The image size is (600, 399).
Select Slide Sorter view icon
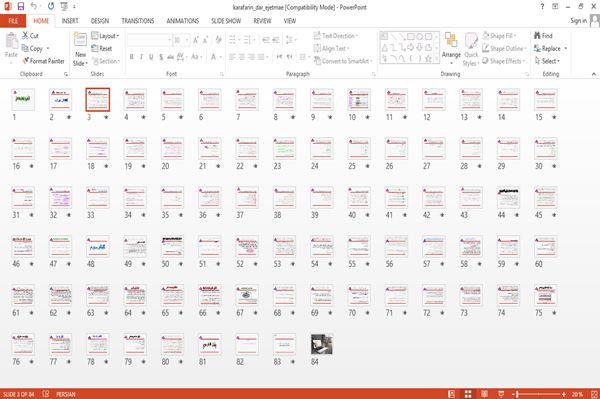click(x=468, y=394)
